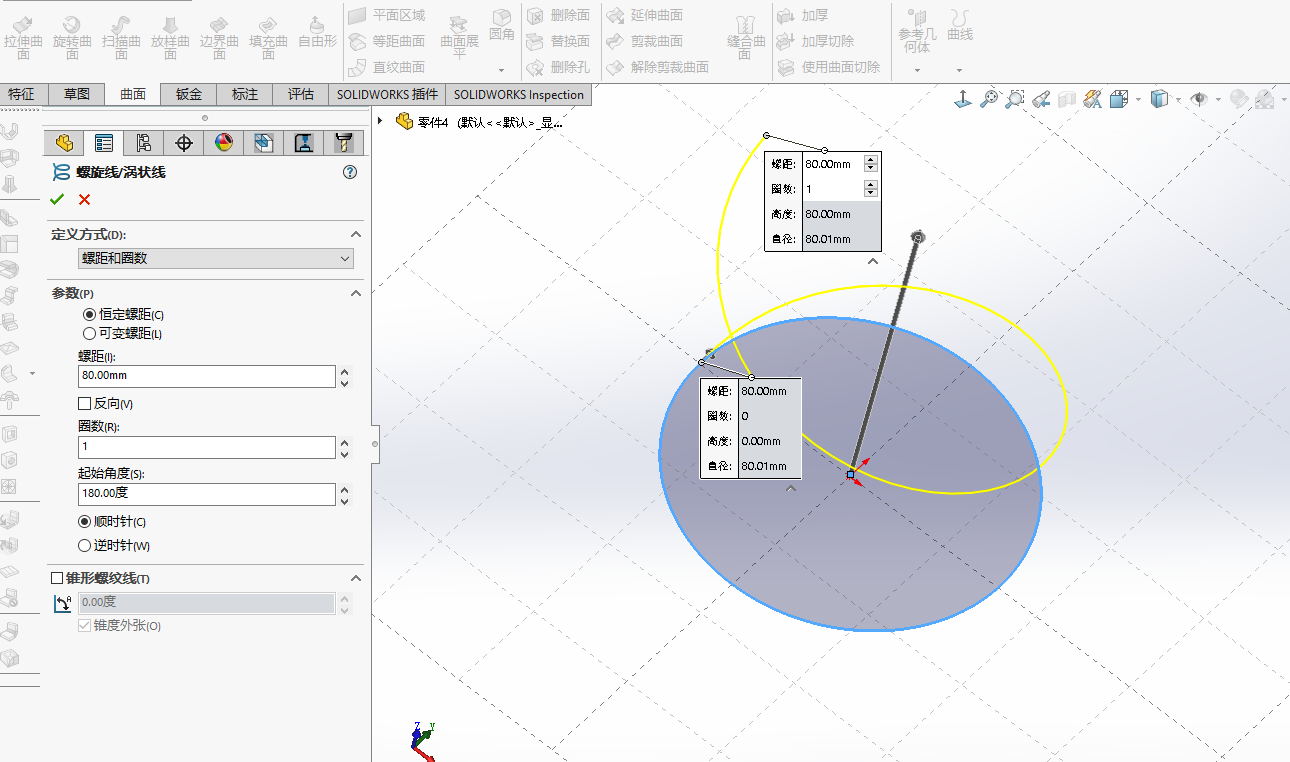Click the Revolved Surface (旋转曲面) tool

pos(72,36)
